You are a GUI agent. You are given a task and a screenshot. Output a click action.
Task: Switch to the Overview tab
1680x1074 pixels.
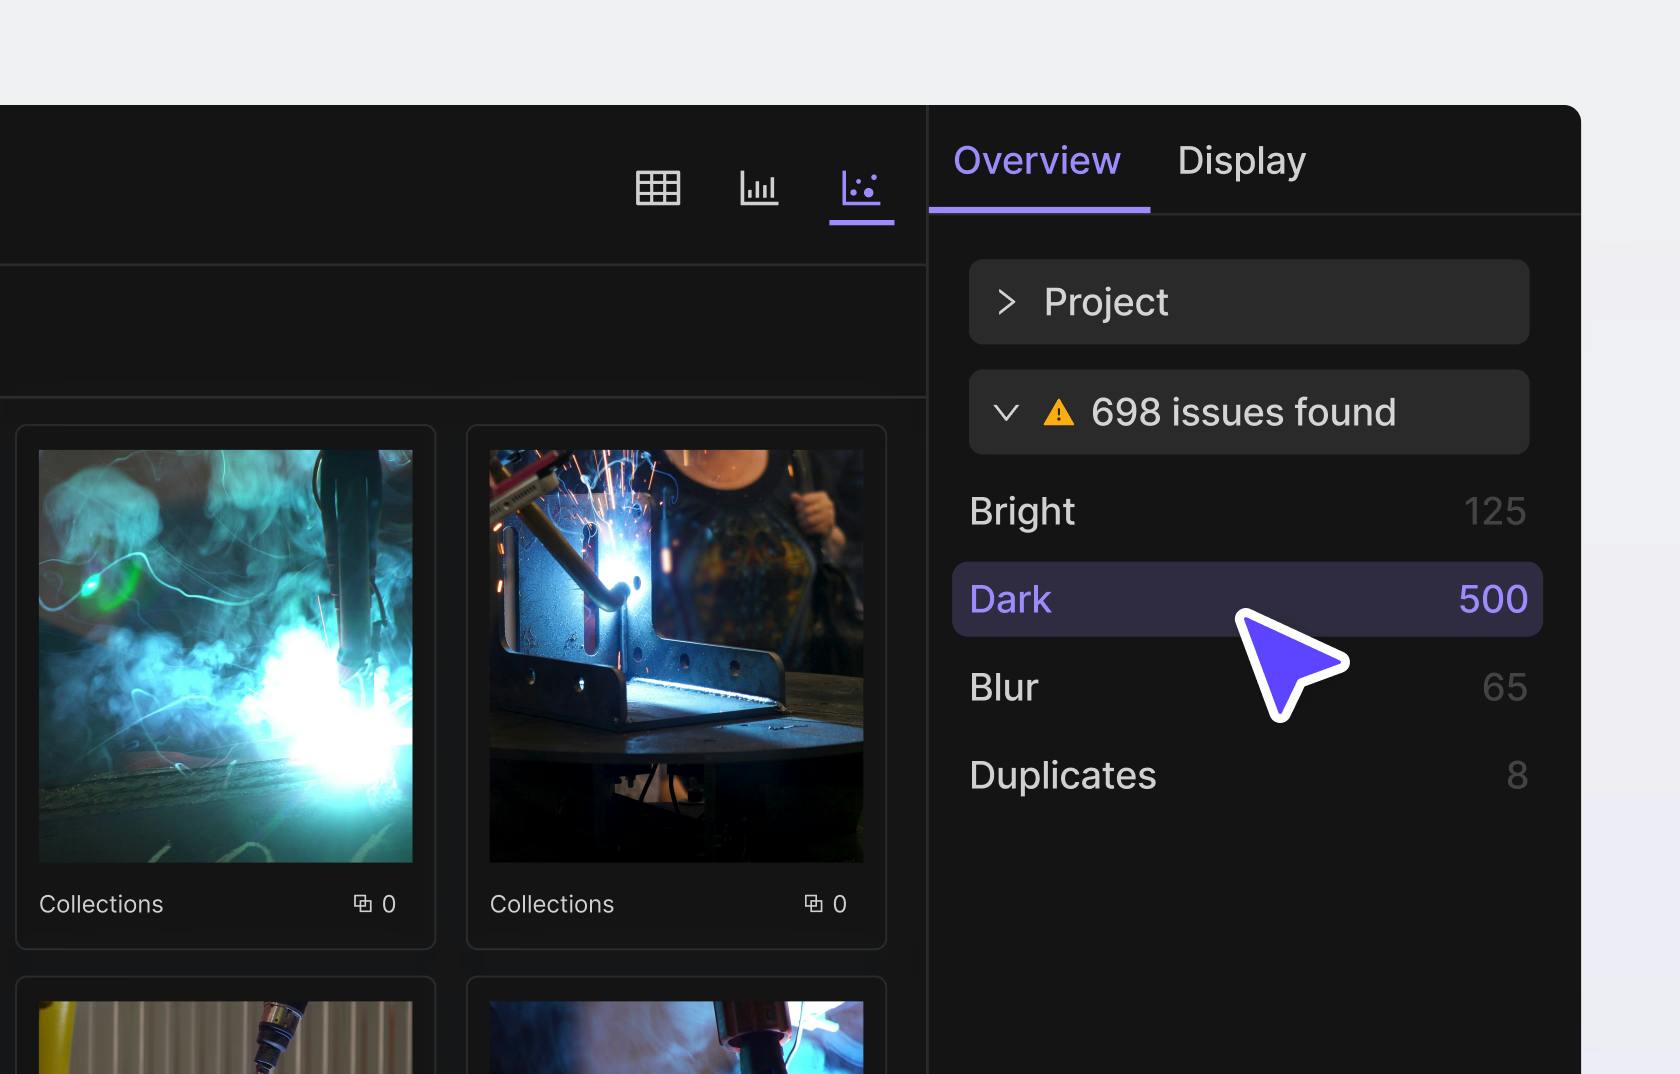tap(1037, 161)
